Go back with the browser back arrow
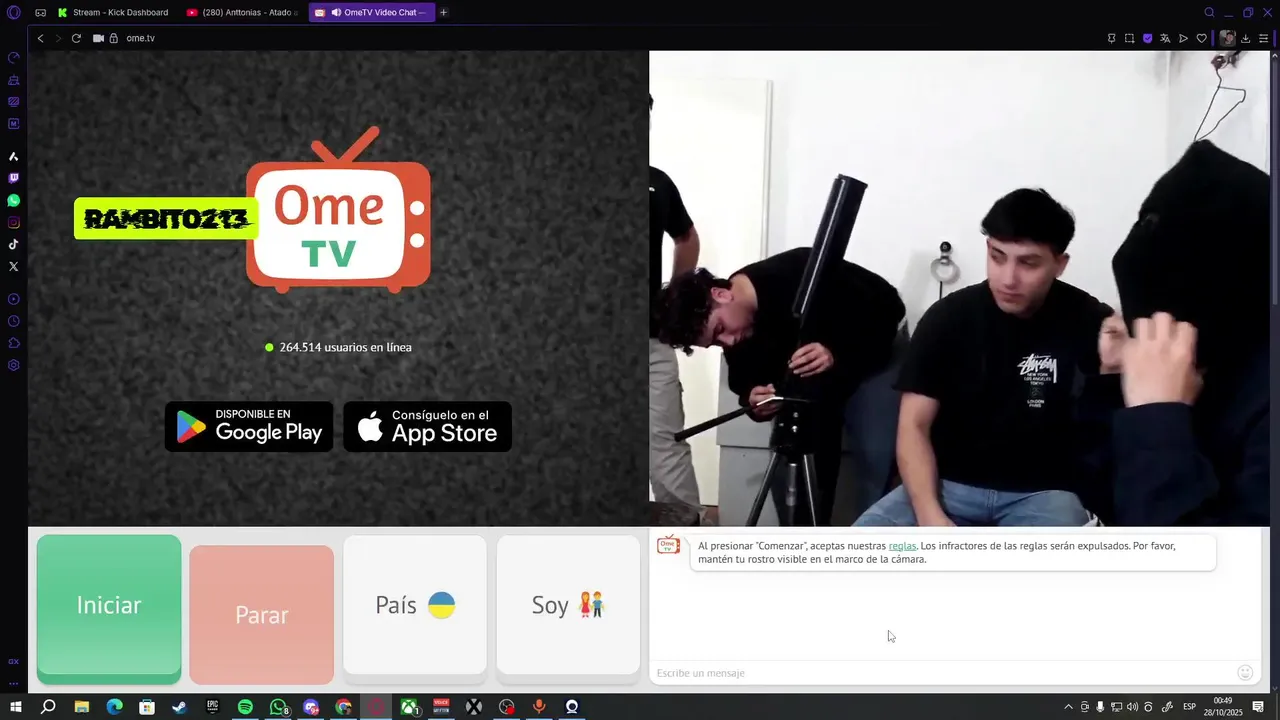 pyautogui.click(x=40, y=38)
